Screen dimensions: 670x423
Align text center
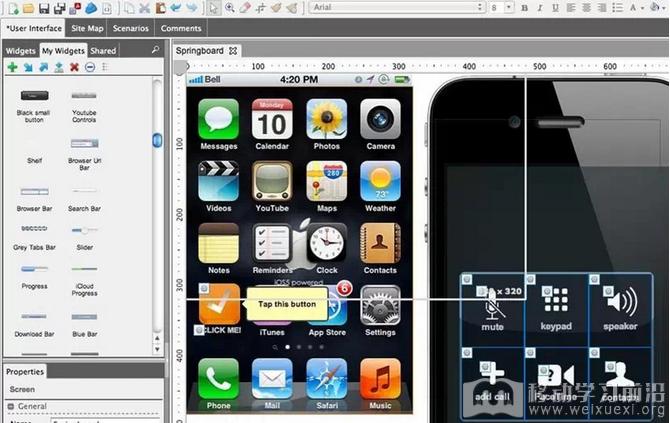pos(587,8)
